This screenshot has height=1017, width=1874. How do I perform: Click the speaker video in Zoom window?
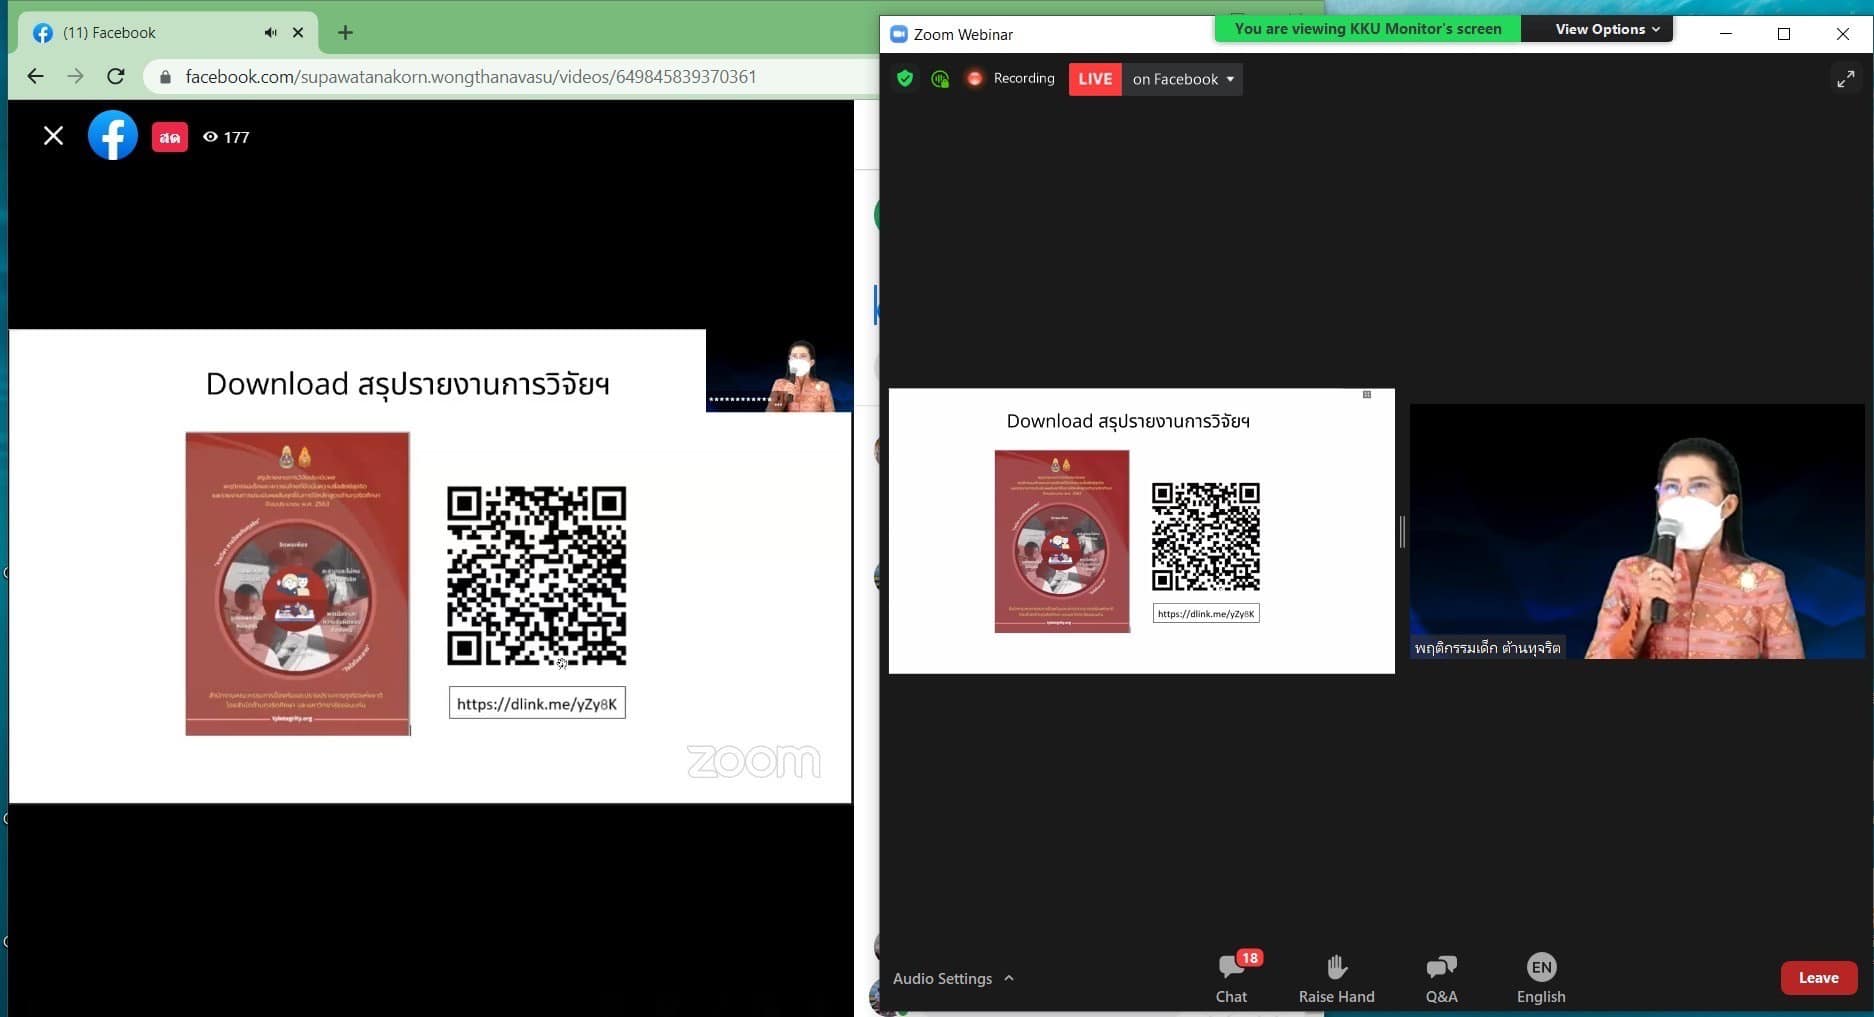[1637, 531]
